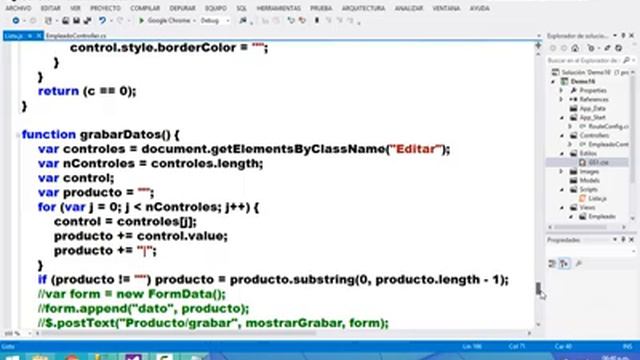Viewport: 640px width, 360px height.
Task: Click the Back icon in Solution Explorer toolbar
Action: pos(553,48)
